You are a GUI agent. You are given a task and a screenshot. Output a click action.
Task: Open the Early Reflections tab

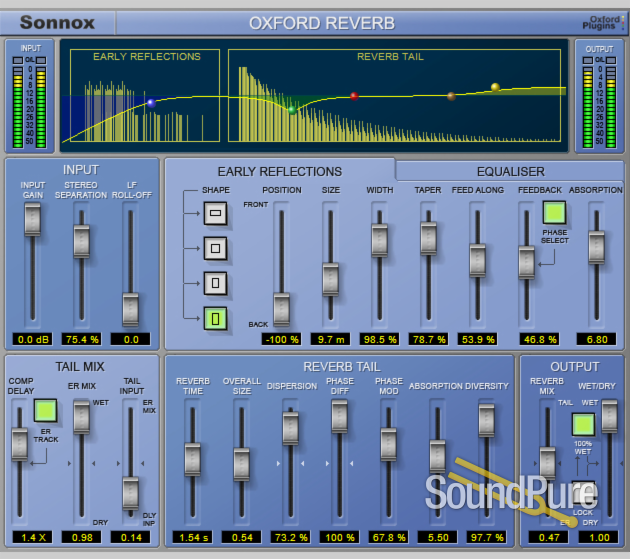pos(280,172)
